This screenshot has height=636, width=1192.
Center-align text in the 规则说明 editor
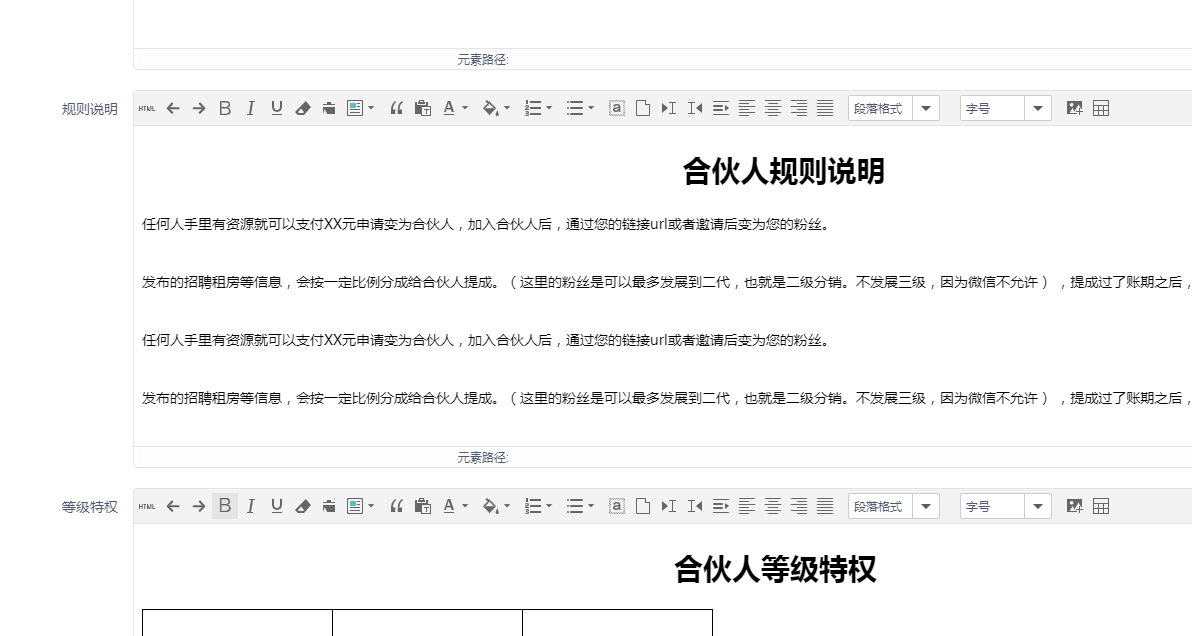[773, 109]
